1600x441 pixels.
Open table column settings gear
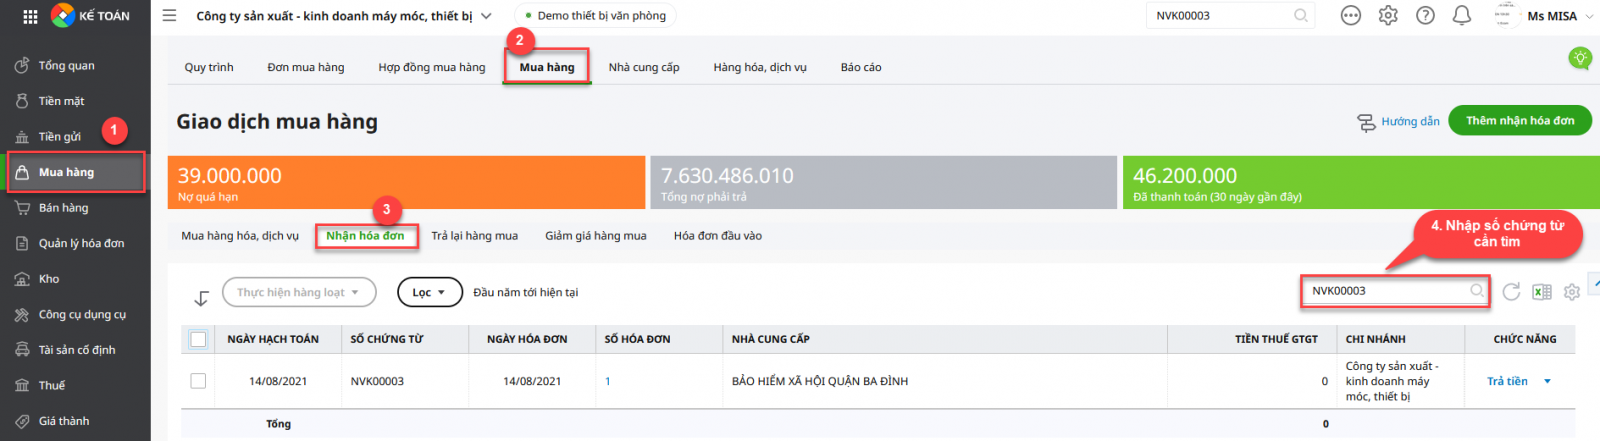1572,292
